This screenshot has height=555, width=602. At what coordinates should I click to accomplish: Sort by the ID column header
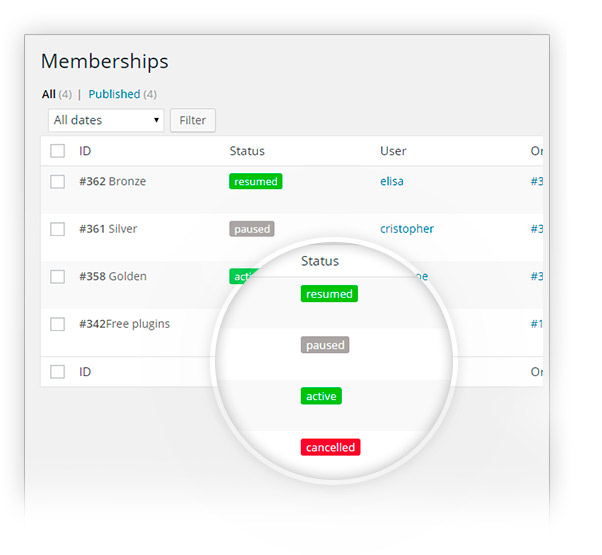[85, 151]
